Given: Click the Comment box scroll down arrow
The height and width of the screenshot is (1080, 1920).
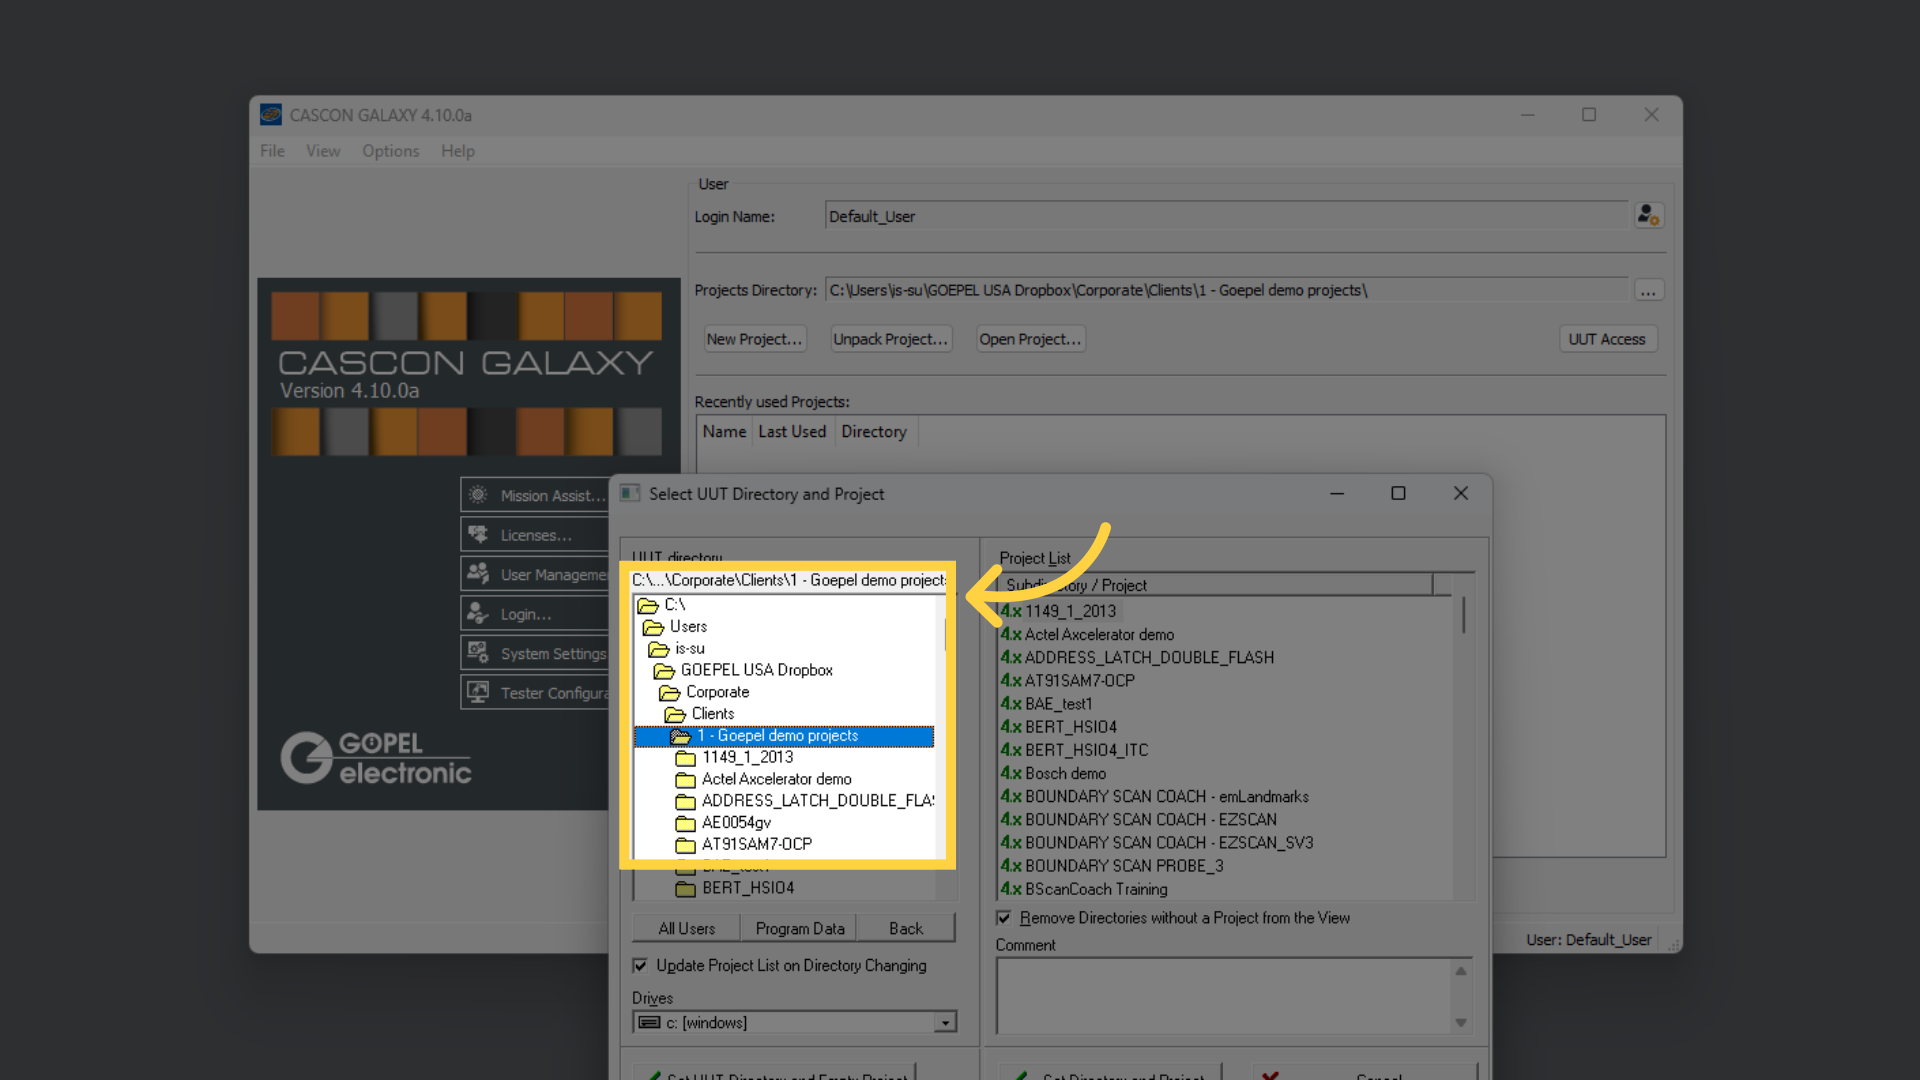Looking at the screenshot, I should click(1461, 1023).
